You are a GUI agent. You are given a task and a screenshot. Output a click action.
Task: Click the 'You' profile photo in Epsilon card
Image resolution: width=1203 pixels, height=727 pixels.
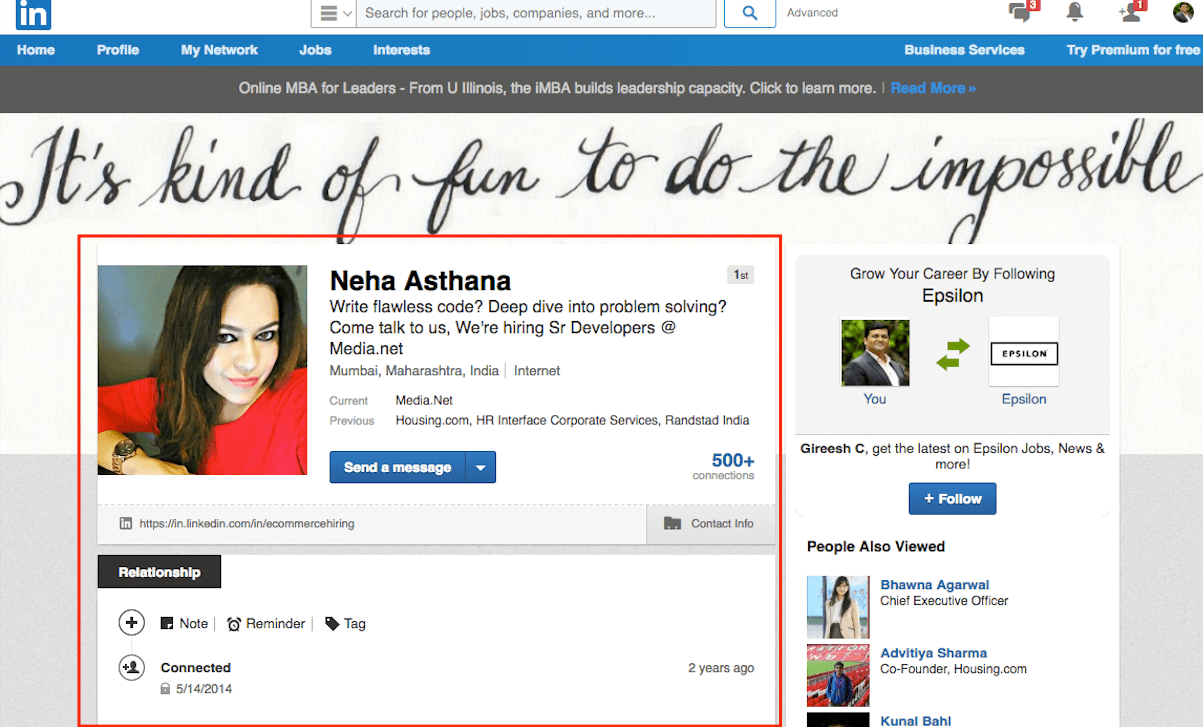875,353
